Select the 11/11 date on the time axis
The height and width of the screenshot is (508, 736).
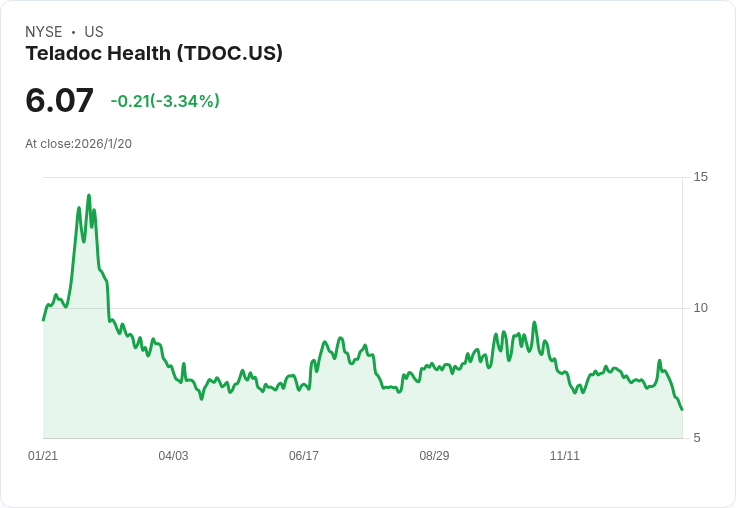pyautogui.click(x=565, y=456)
